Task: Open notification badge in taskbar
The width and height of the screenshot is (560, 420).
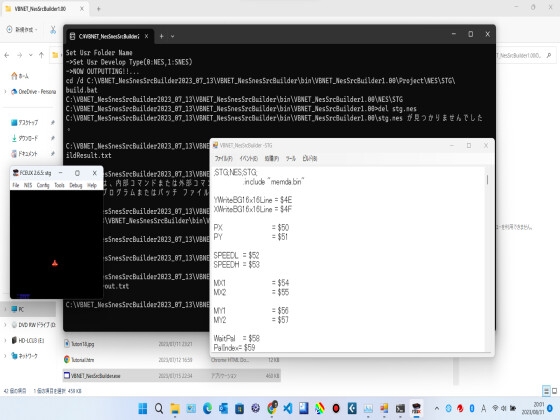Action: tap(550, 408)
